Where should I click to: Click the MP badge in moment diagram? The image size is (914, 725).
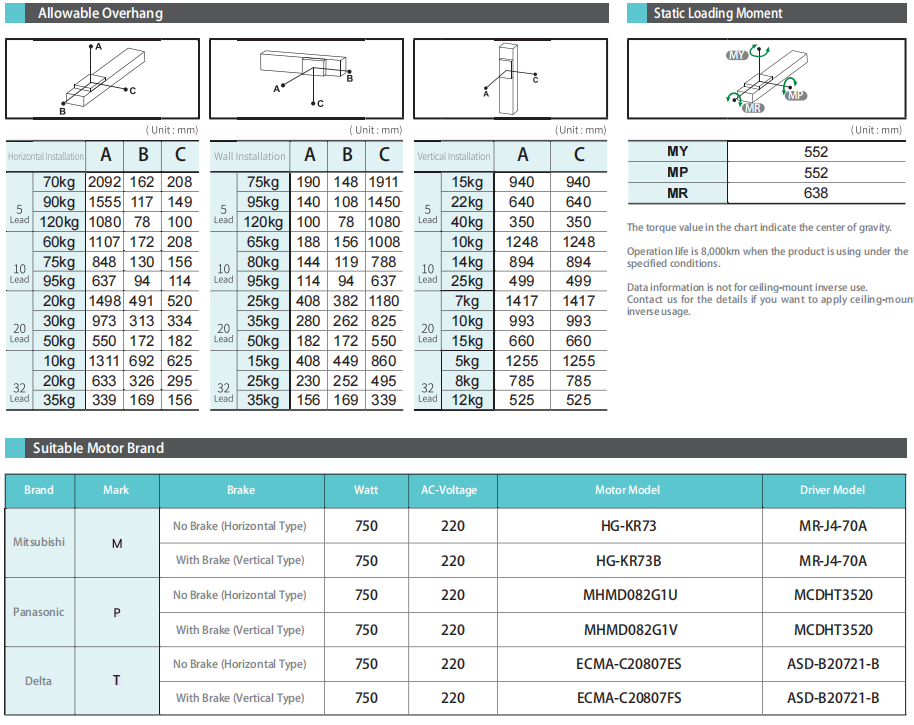click(795, 95)
